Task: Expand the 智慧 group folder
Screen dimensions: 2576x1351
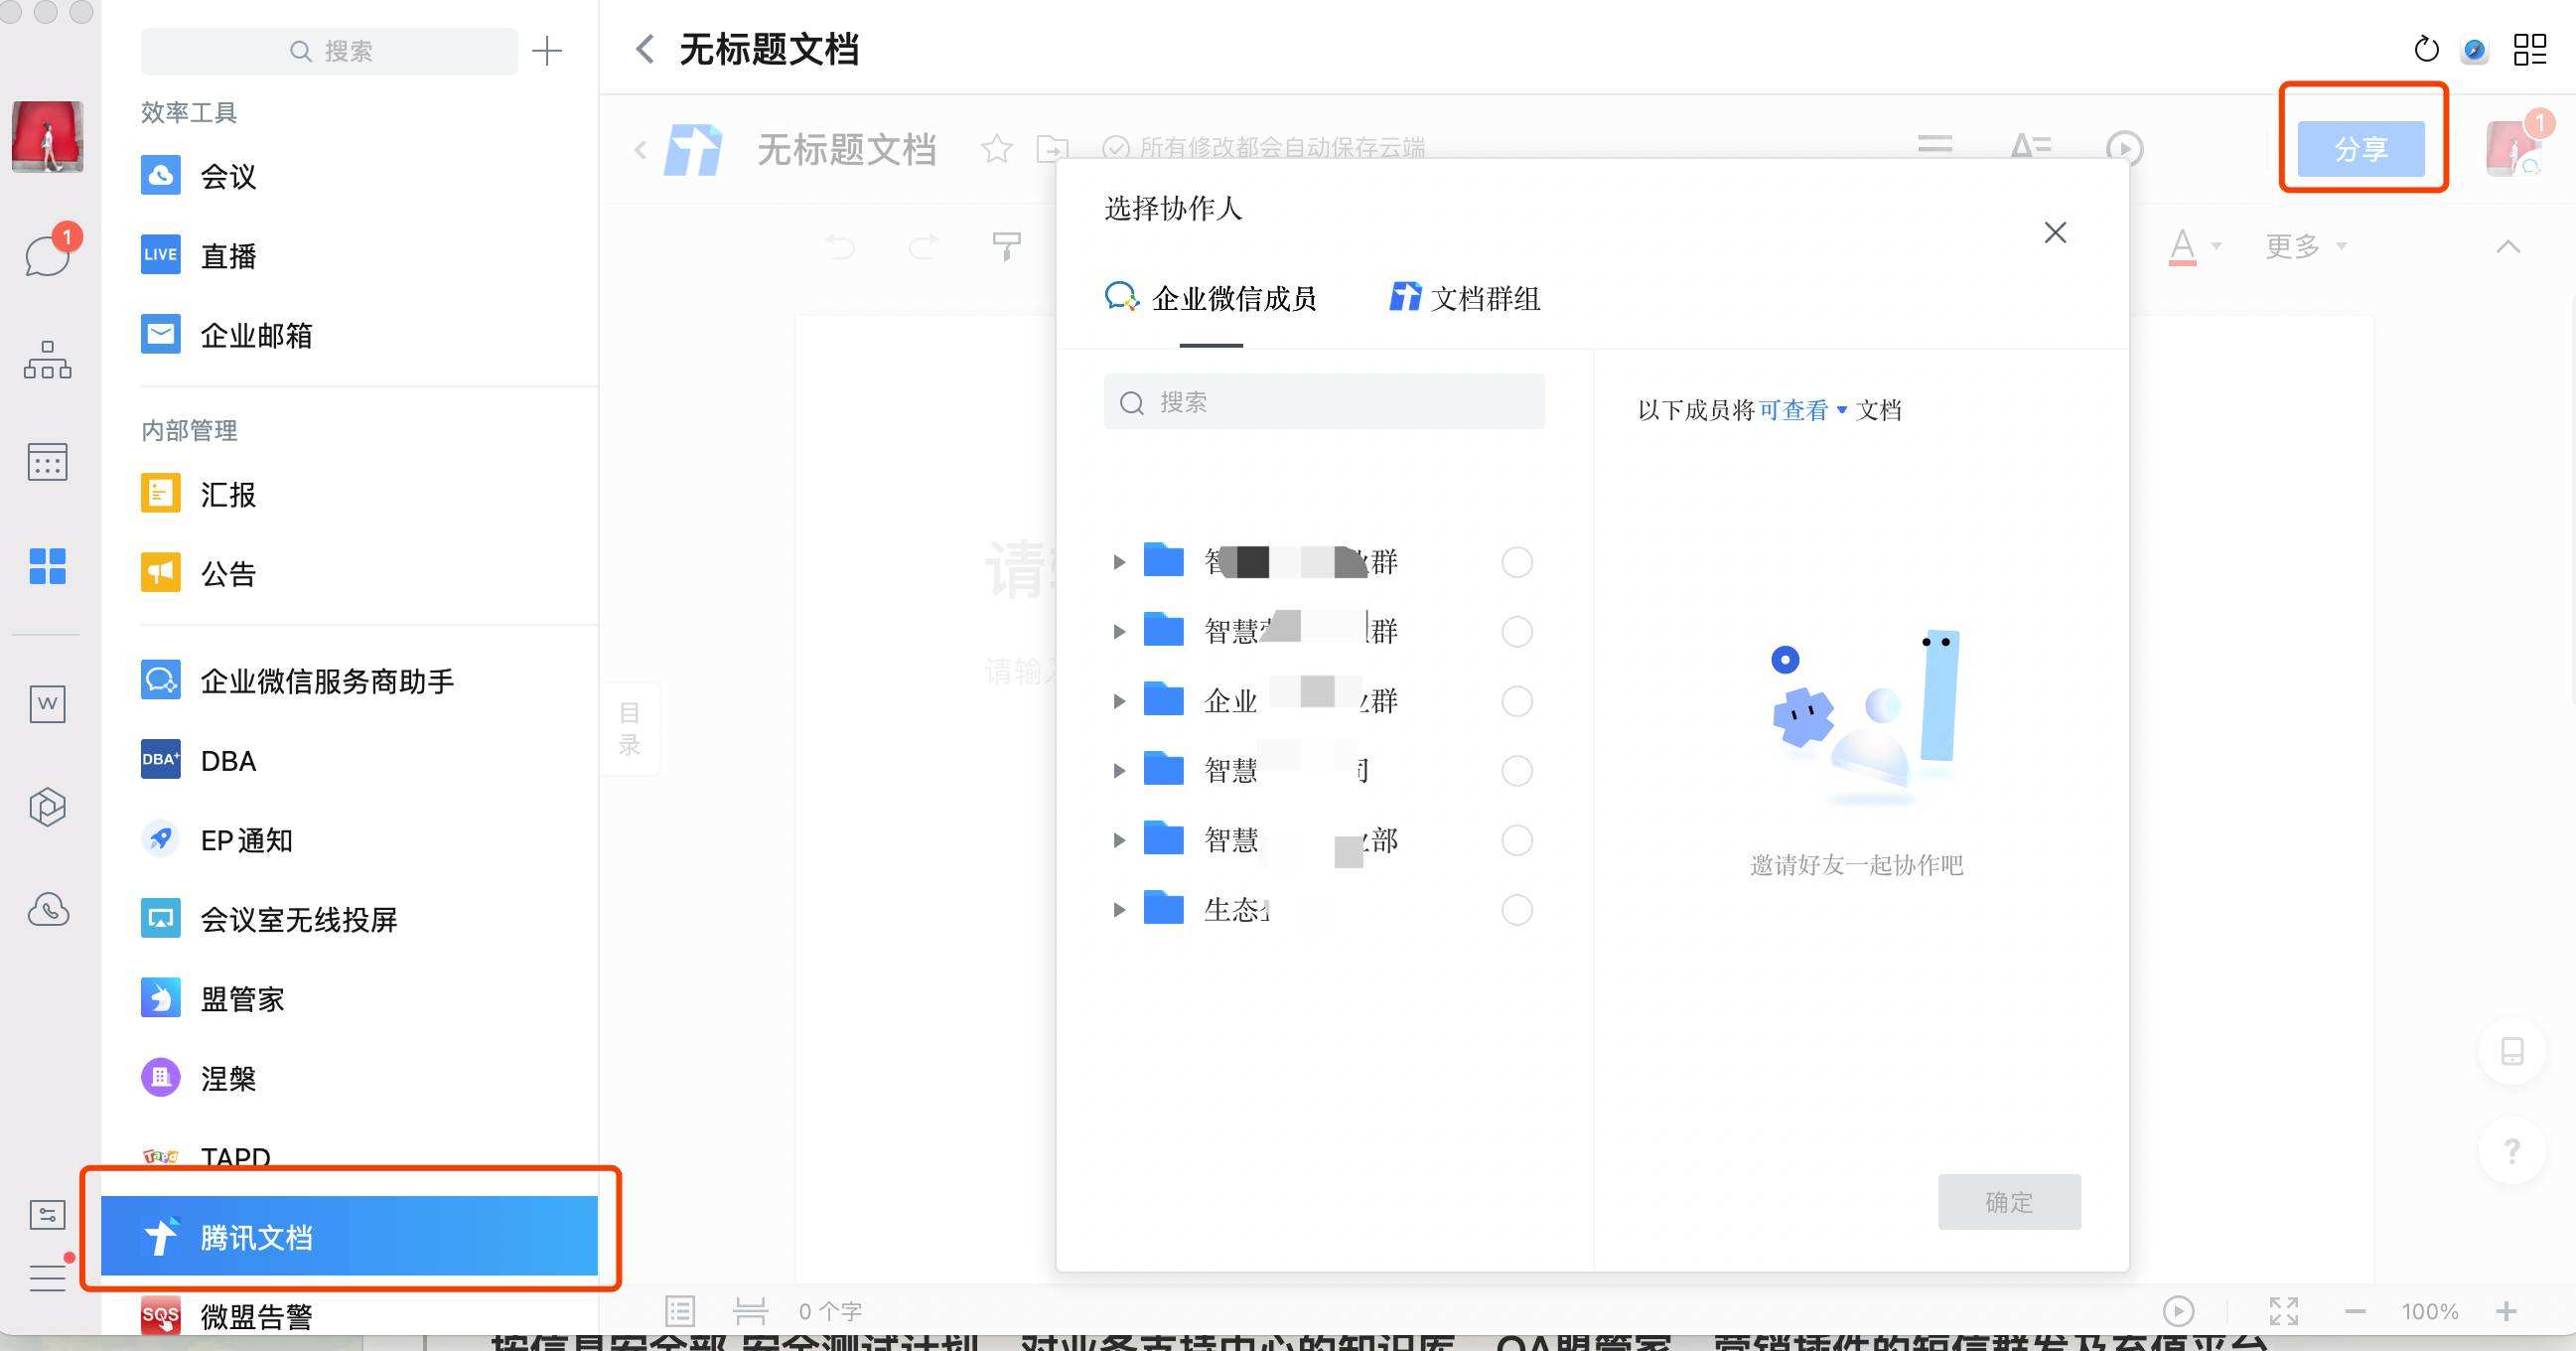Action: (x=1117, y=631)
